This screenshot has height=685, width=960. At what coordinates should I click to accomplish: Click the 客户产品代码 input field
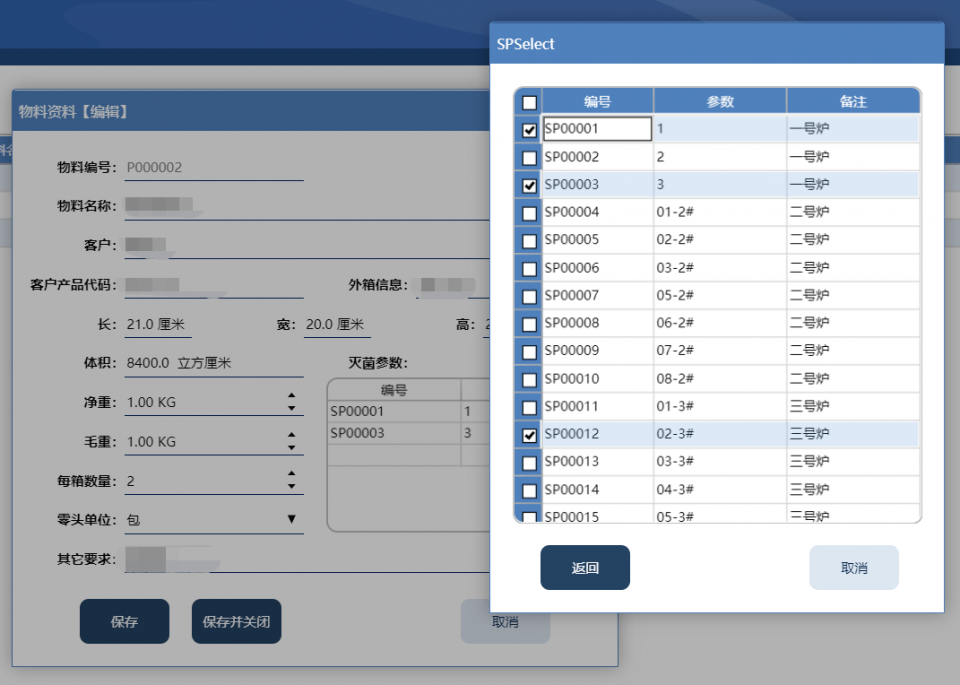[214, 285]
